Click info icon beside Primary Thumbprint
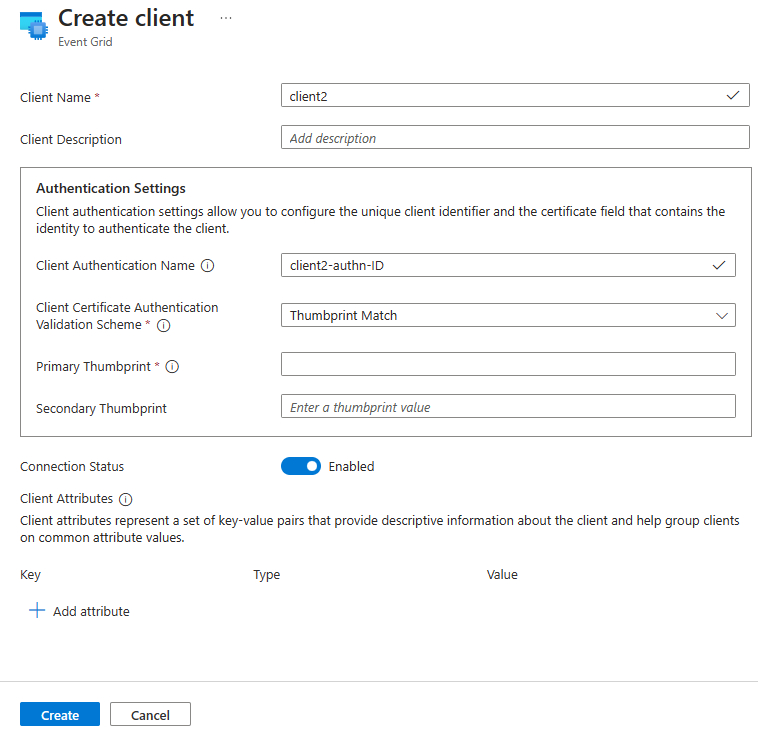This screenshot has width=758, height=746. click(172, 367)
